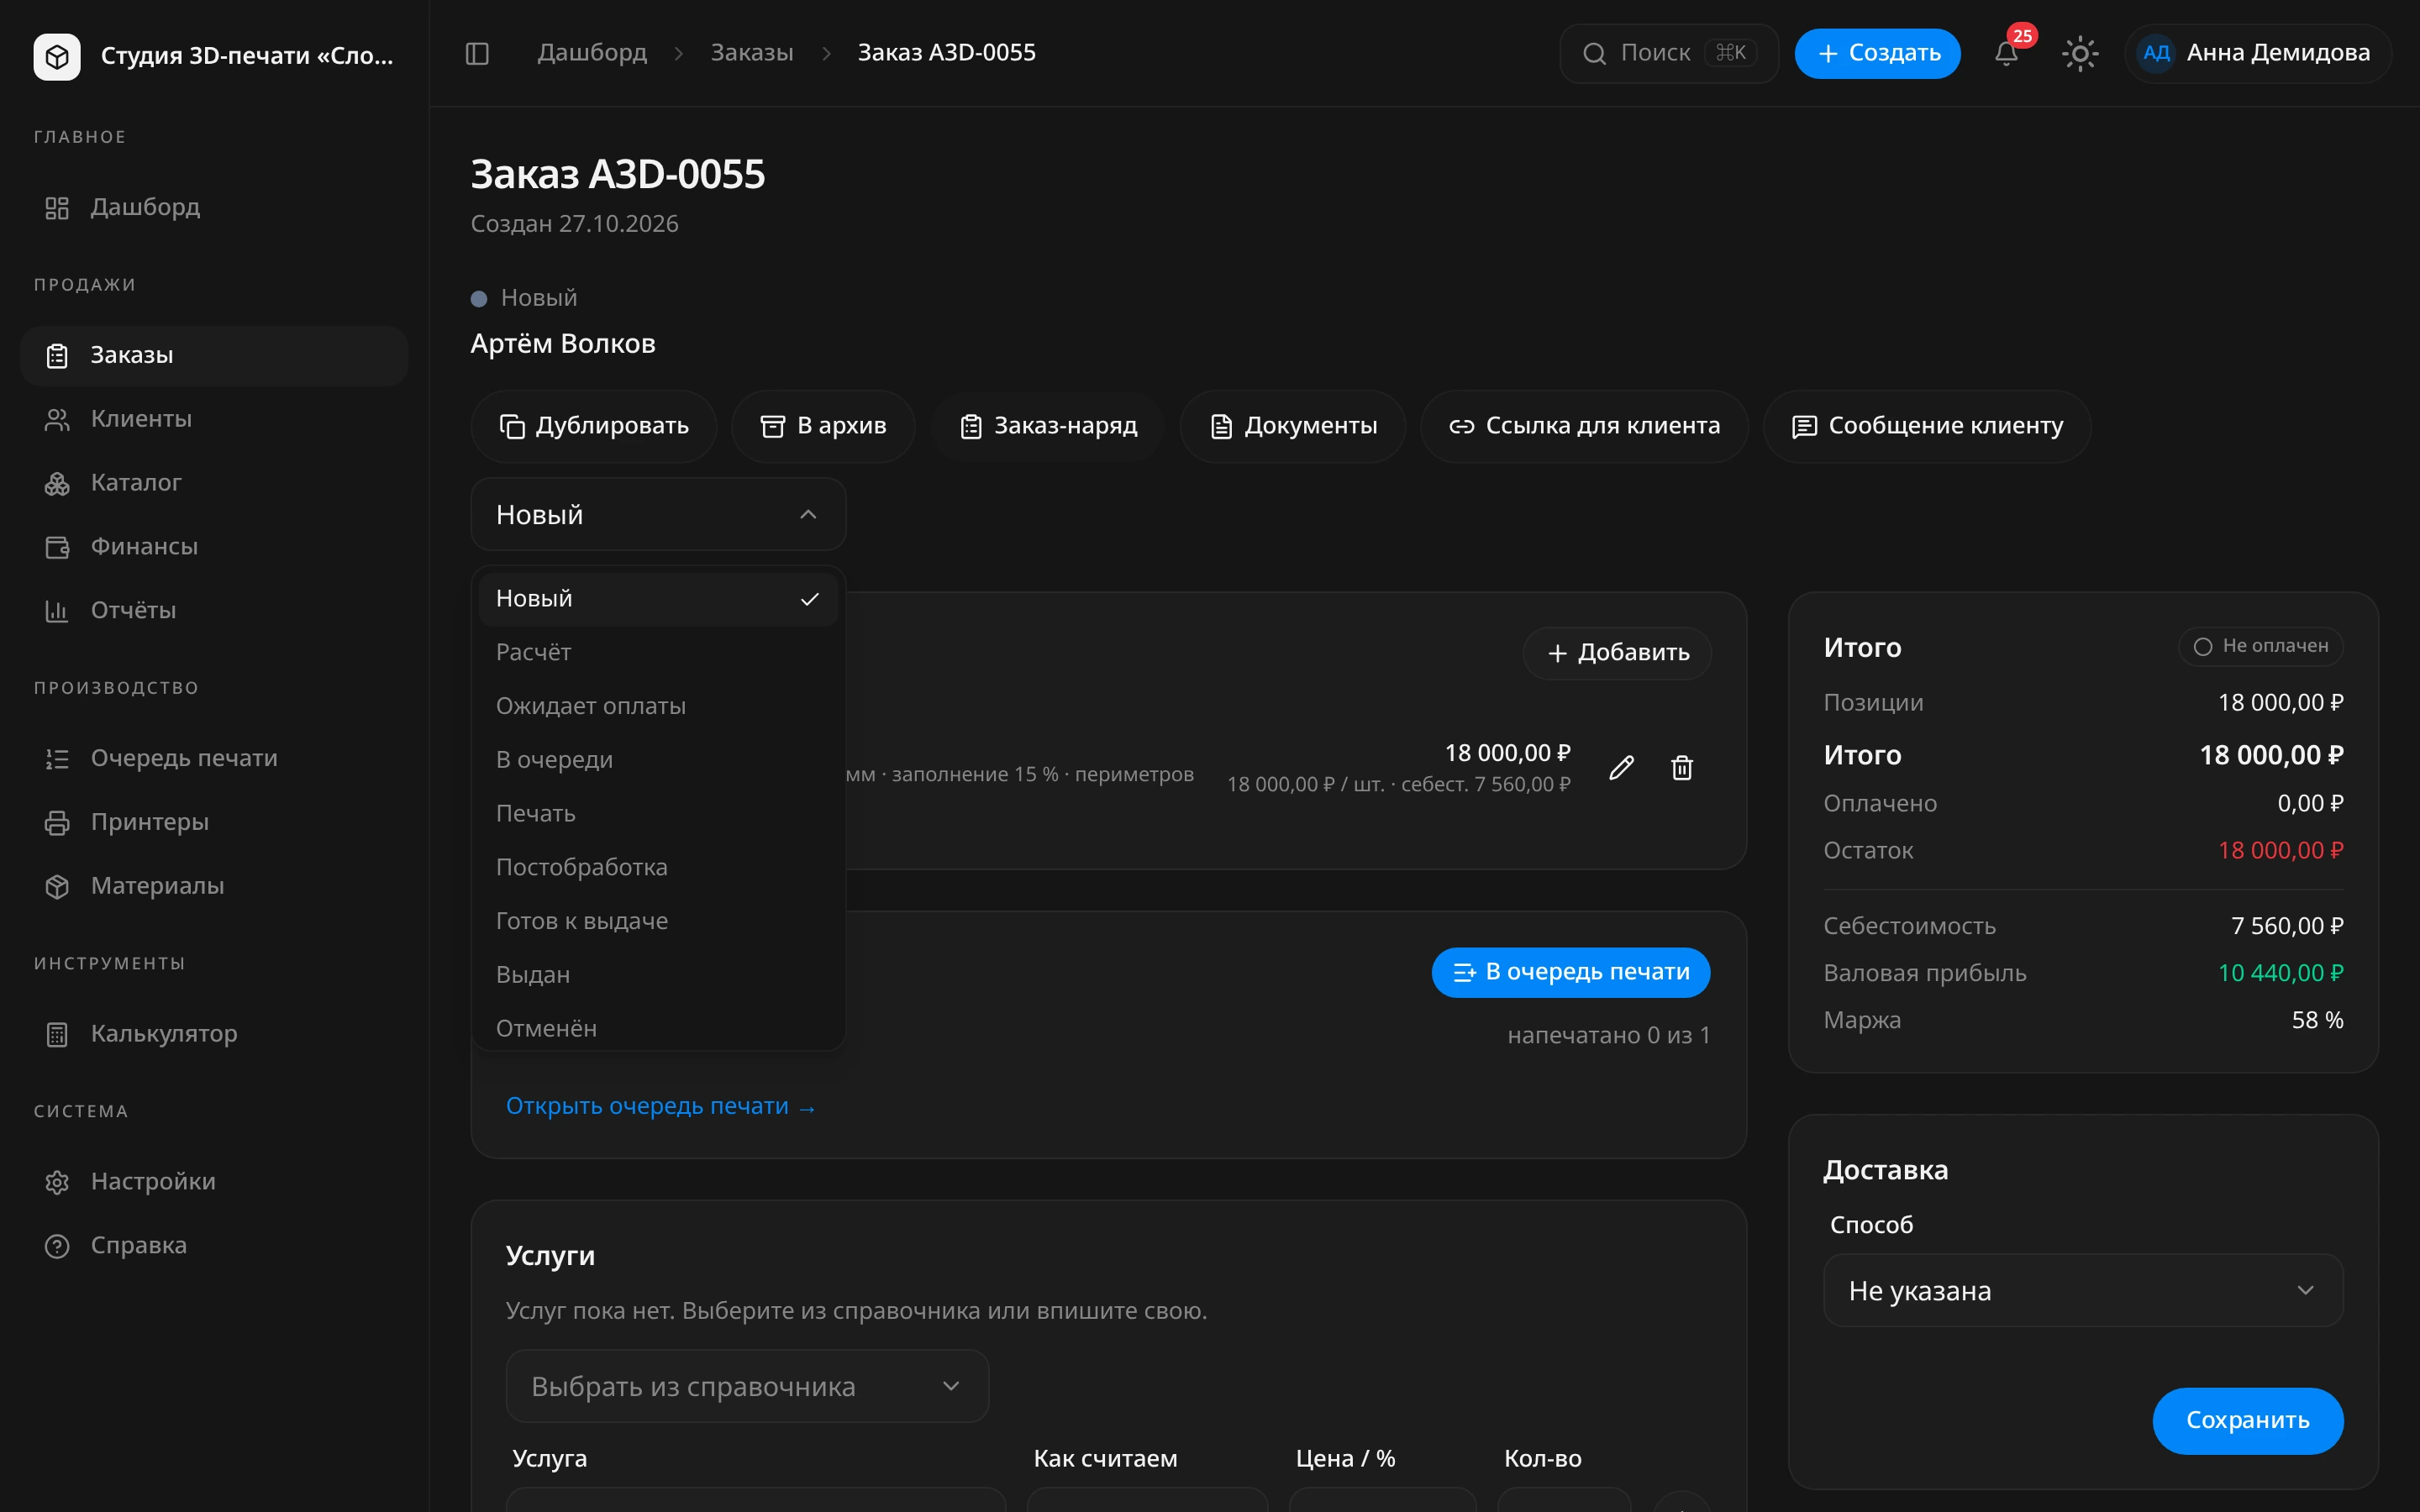Viewport: 2420px width, 1512px height.
Task: Open Материалы in the sidebar
Action: point(214,886)
